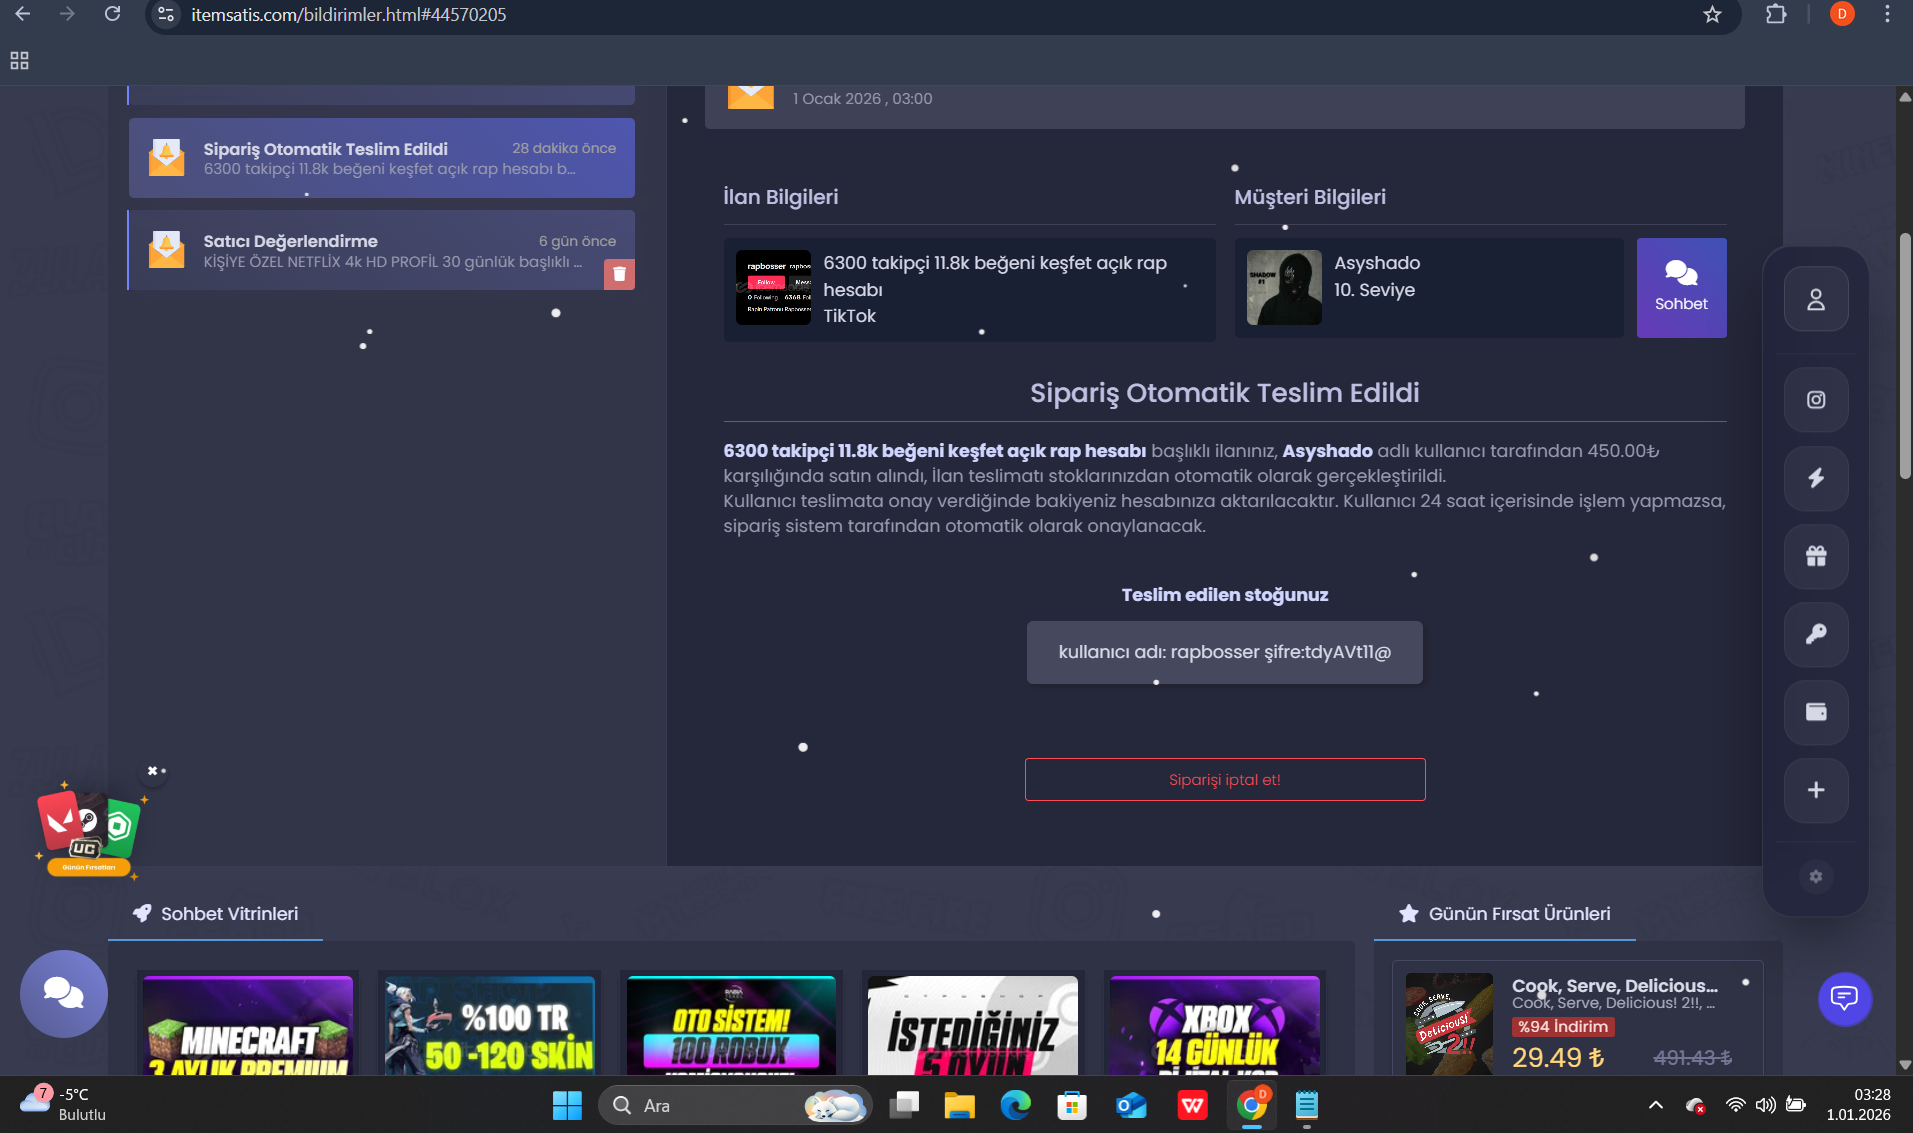The height and width of the screenshot is (1133, 1913).
Task: Open the Chrome profile avatar
Action: tap(1842, 14)
